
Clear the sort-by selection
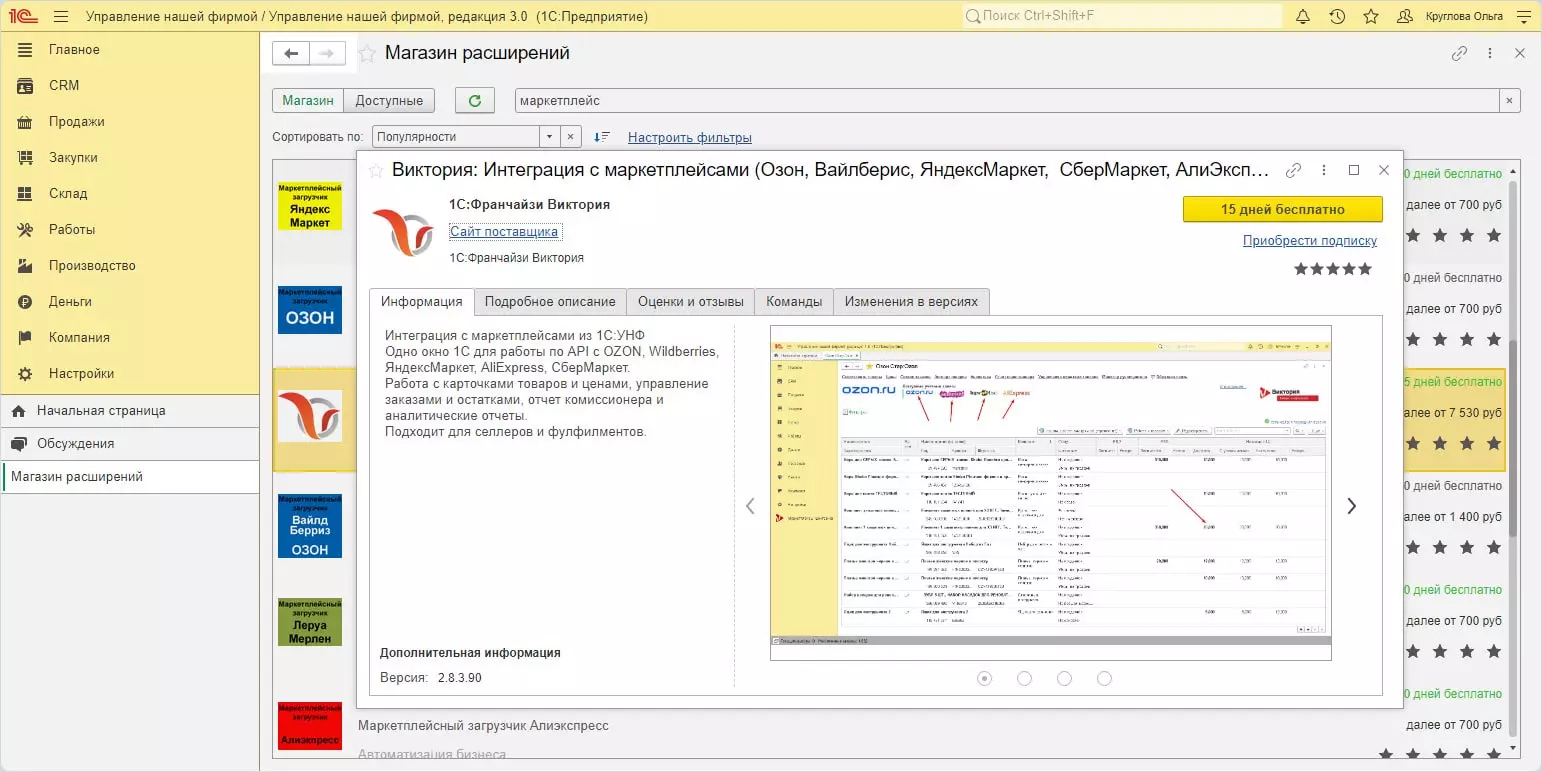click(570, 137)
